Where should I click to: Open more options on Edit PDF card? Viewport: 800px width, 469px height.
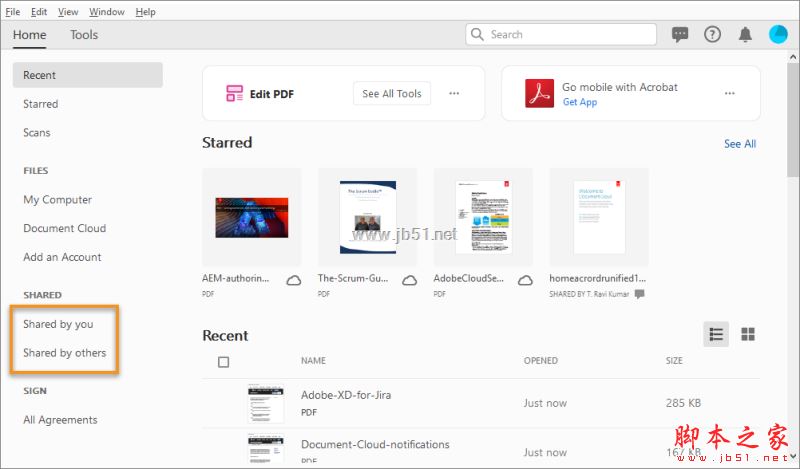click(x=454, y=93)
